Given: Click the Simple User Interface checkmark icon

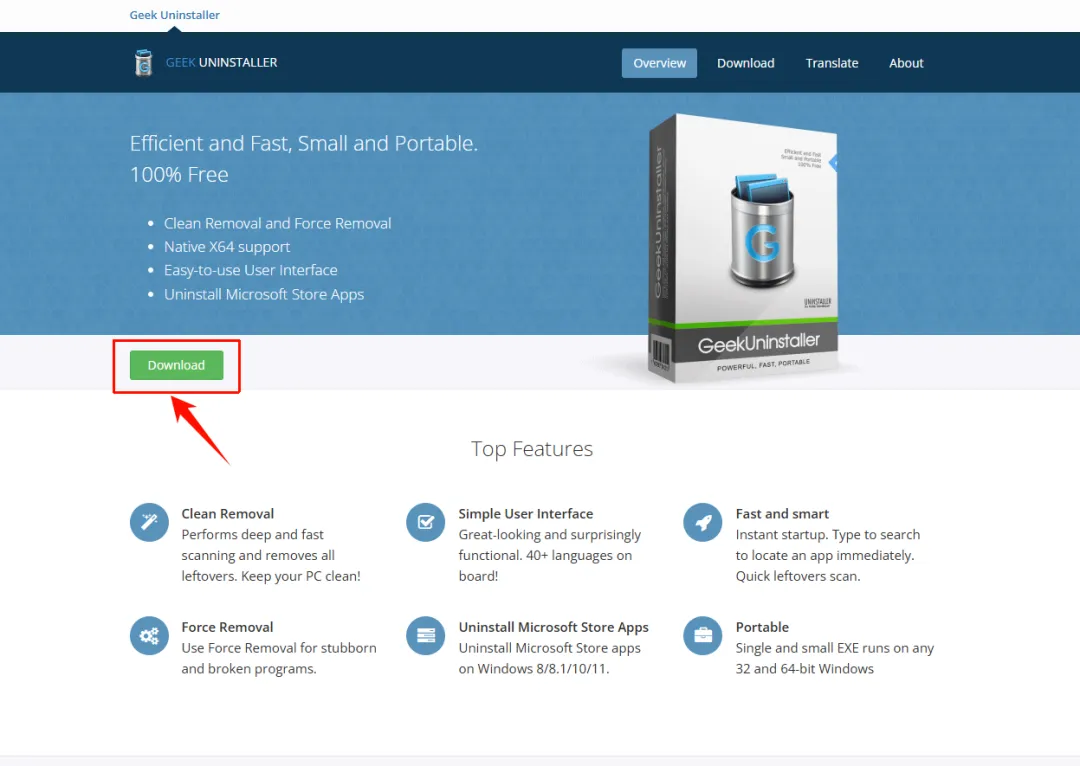Looking at the screenshot, I should pos(426,522).
